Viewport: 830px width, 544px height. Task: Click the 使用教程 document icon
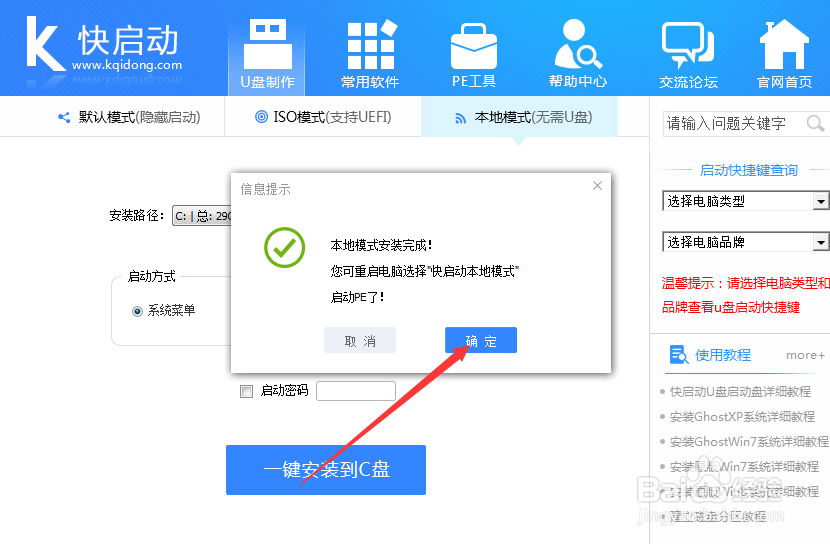678,355
